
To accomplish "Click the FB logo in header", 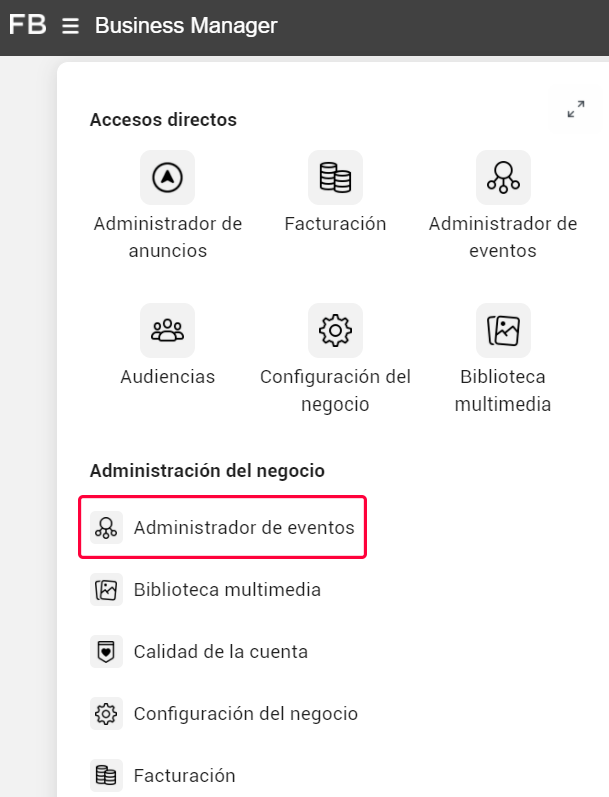I will [x=27, y=24].
